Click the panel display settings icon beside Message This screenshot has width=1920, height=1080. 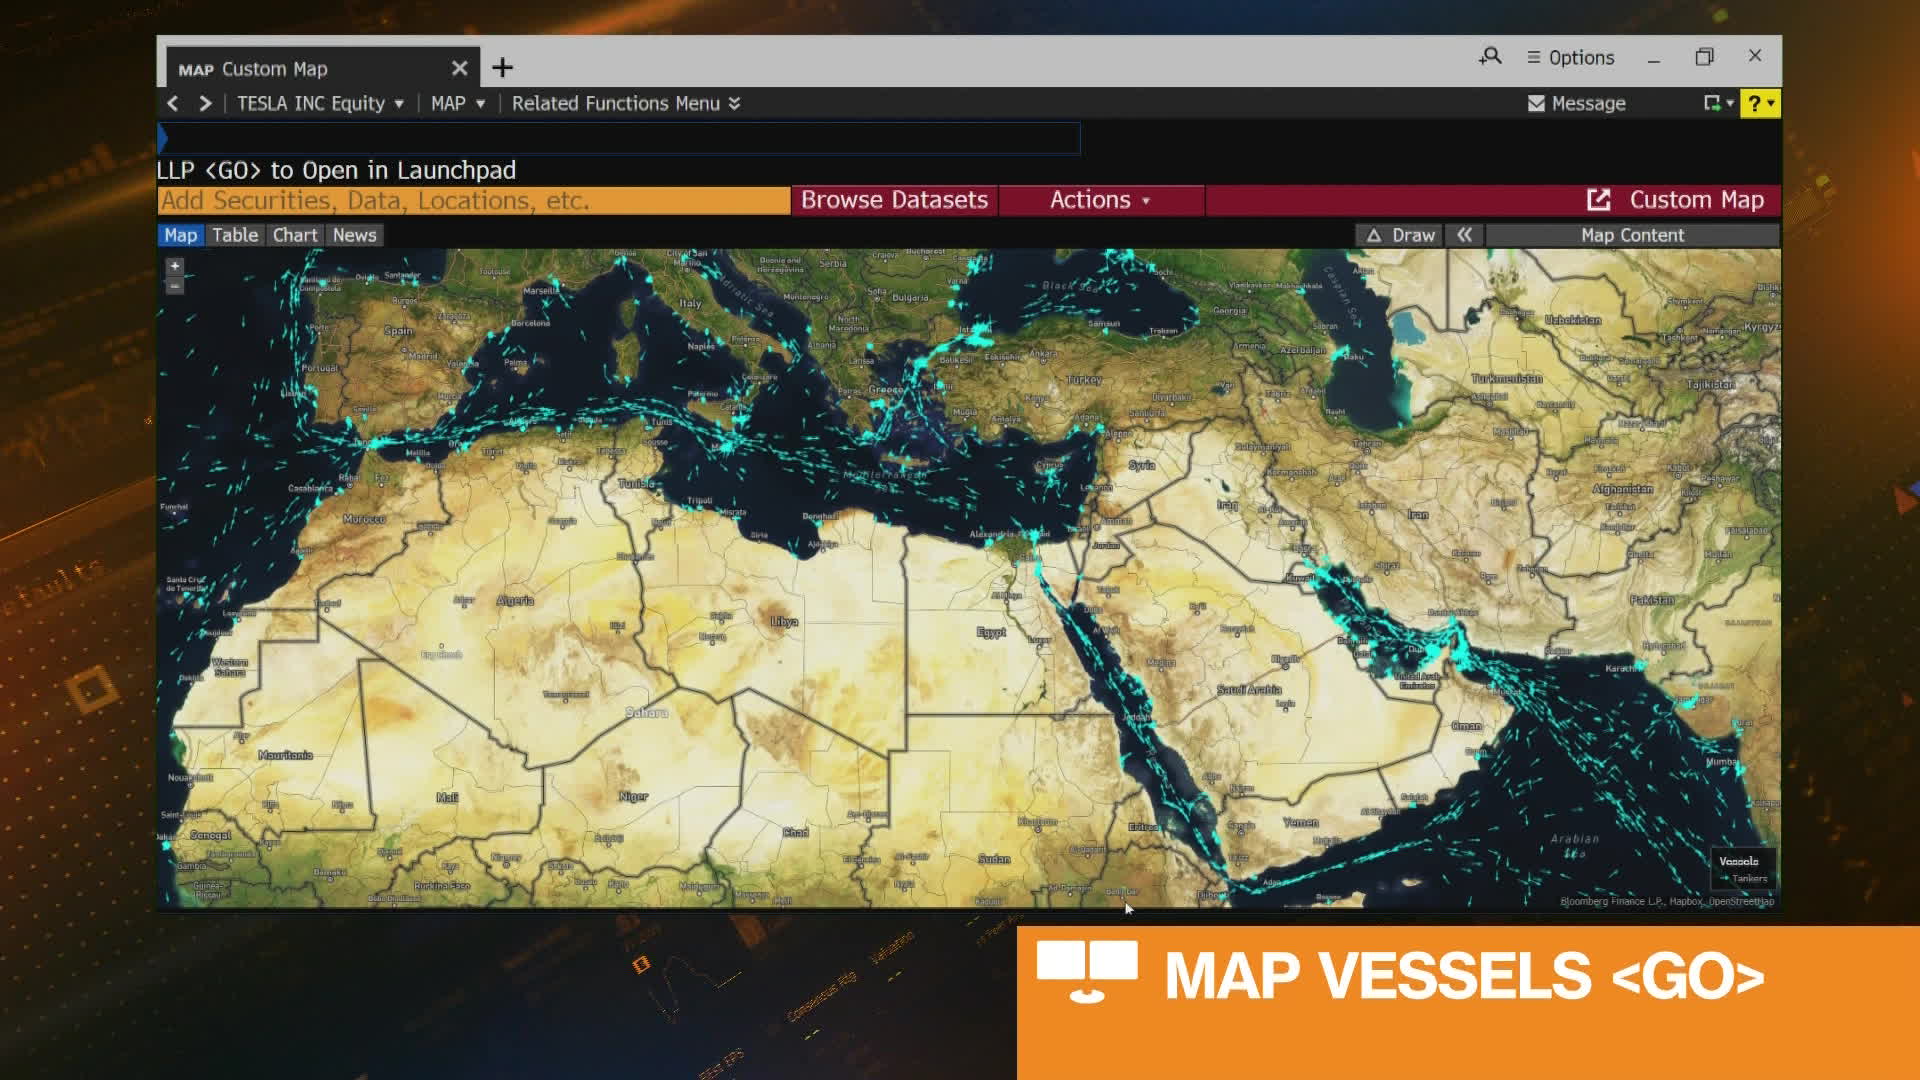pyautogui.click(x=1713, y=103)
